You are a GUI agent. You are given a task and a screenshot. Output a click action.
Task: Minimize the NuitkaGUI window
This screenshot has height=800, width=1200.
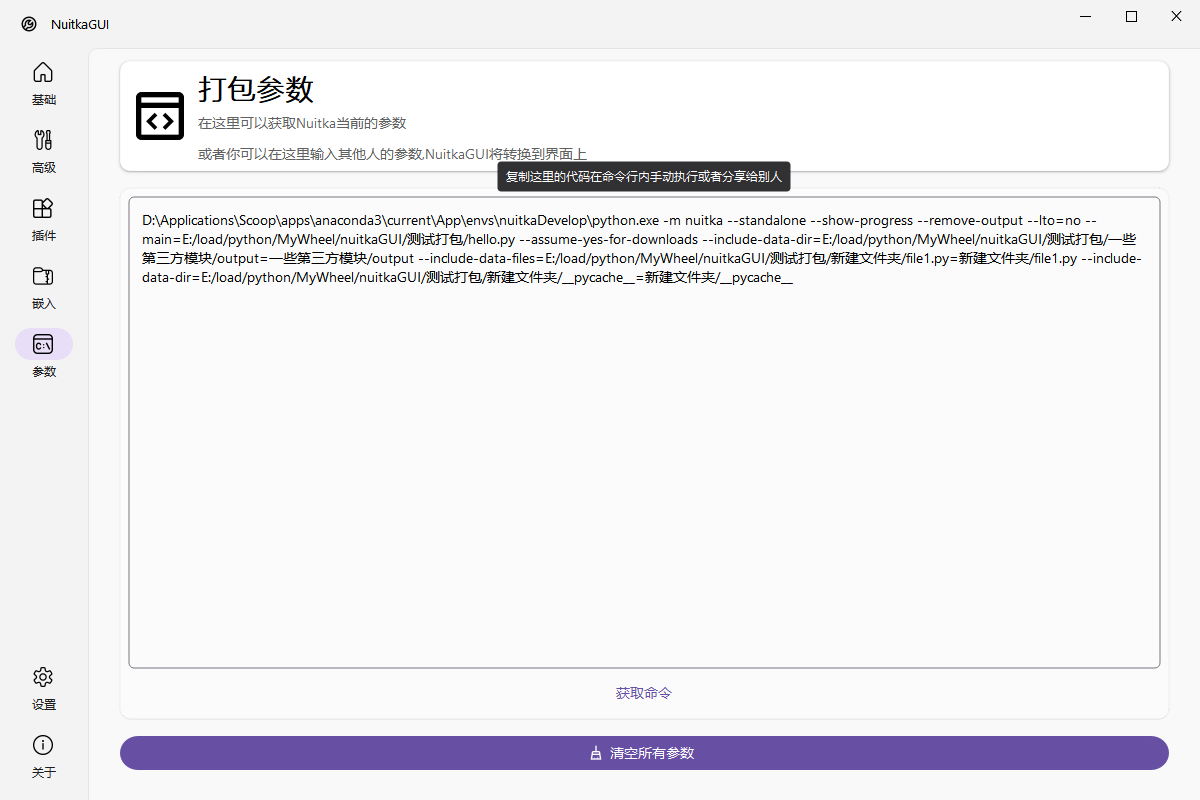point(1085,16)
